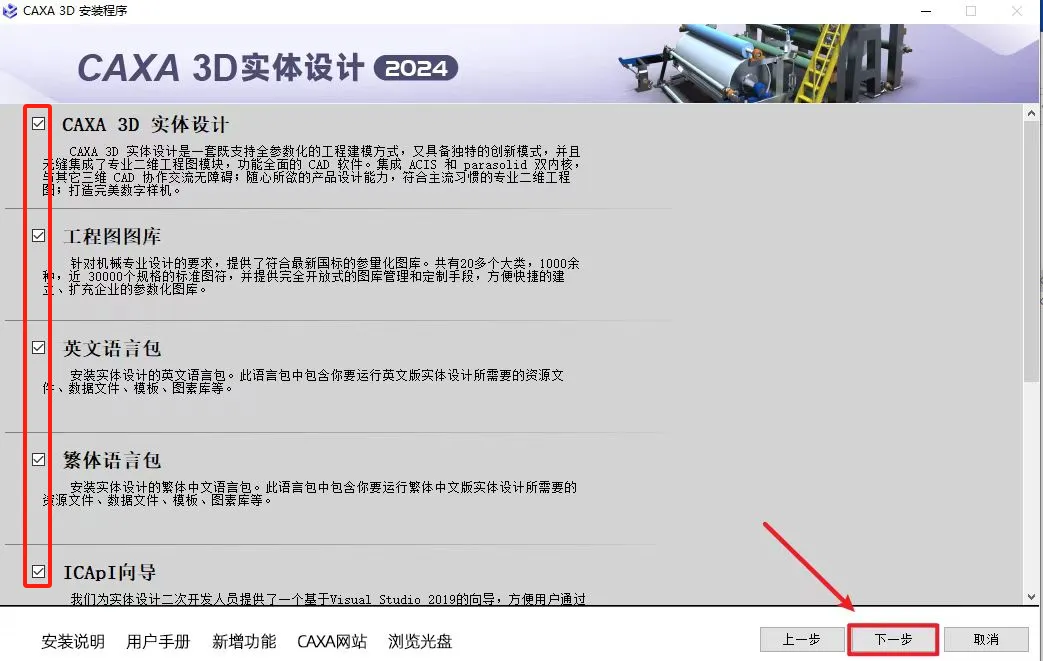Go back with the 上一步 button
Screen dimensions: 1043x661
coord(801,640)
